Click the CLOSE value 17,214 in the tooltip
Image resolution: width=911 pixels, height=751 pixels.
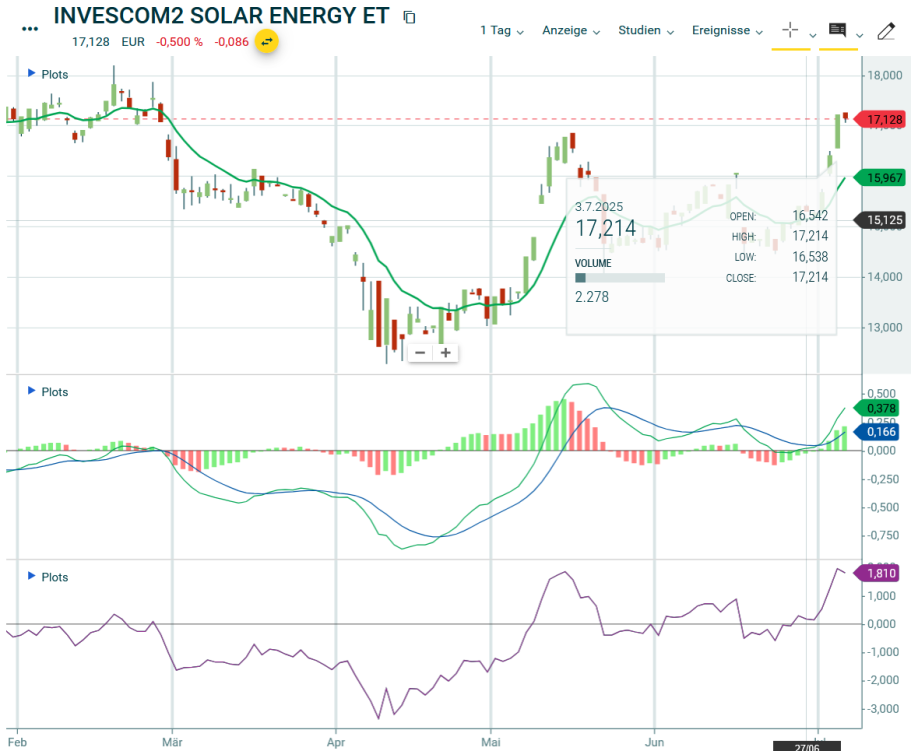810,277
